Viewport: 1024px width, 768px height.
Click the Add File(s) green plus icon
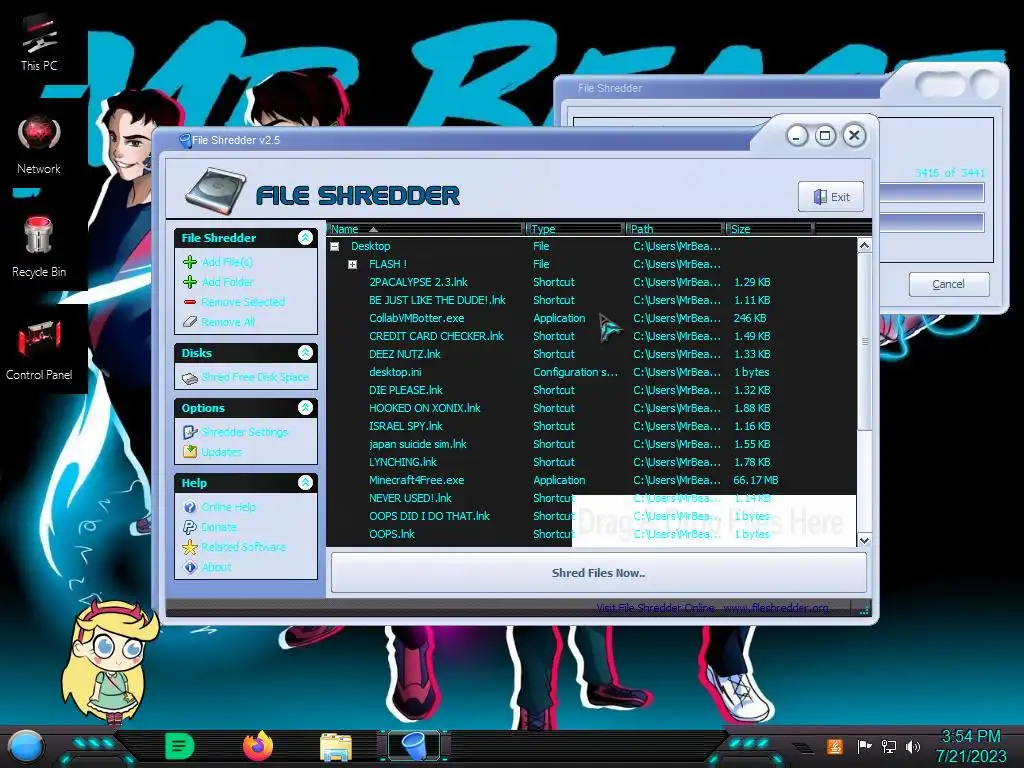190,262
